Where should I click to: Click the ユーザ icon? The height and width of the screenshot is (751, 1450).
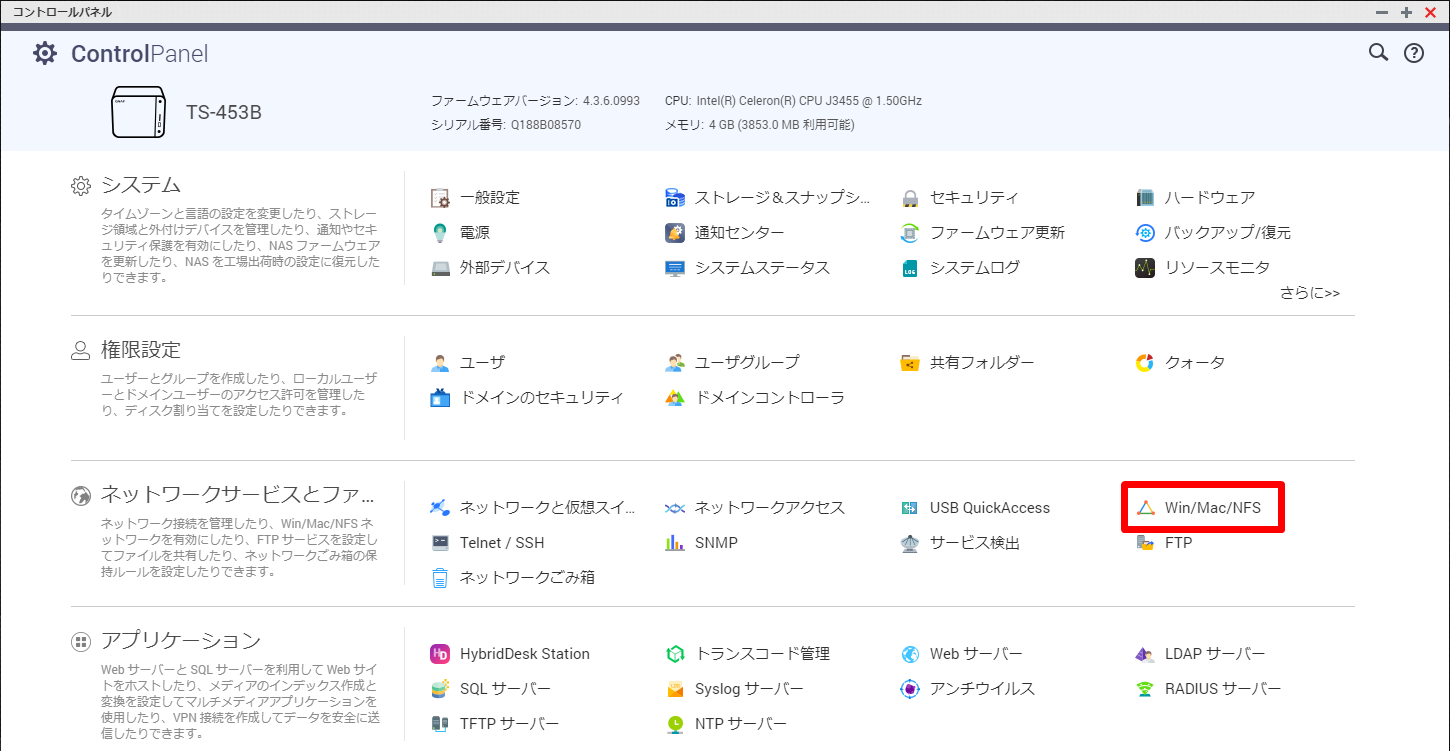440,363
